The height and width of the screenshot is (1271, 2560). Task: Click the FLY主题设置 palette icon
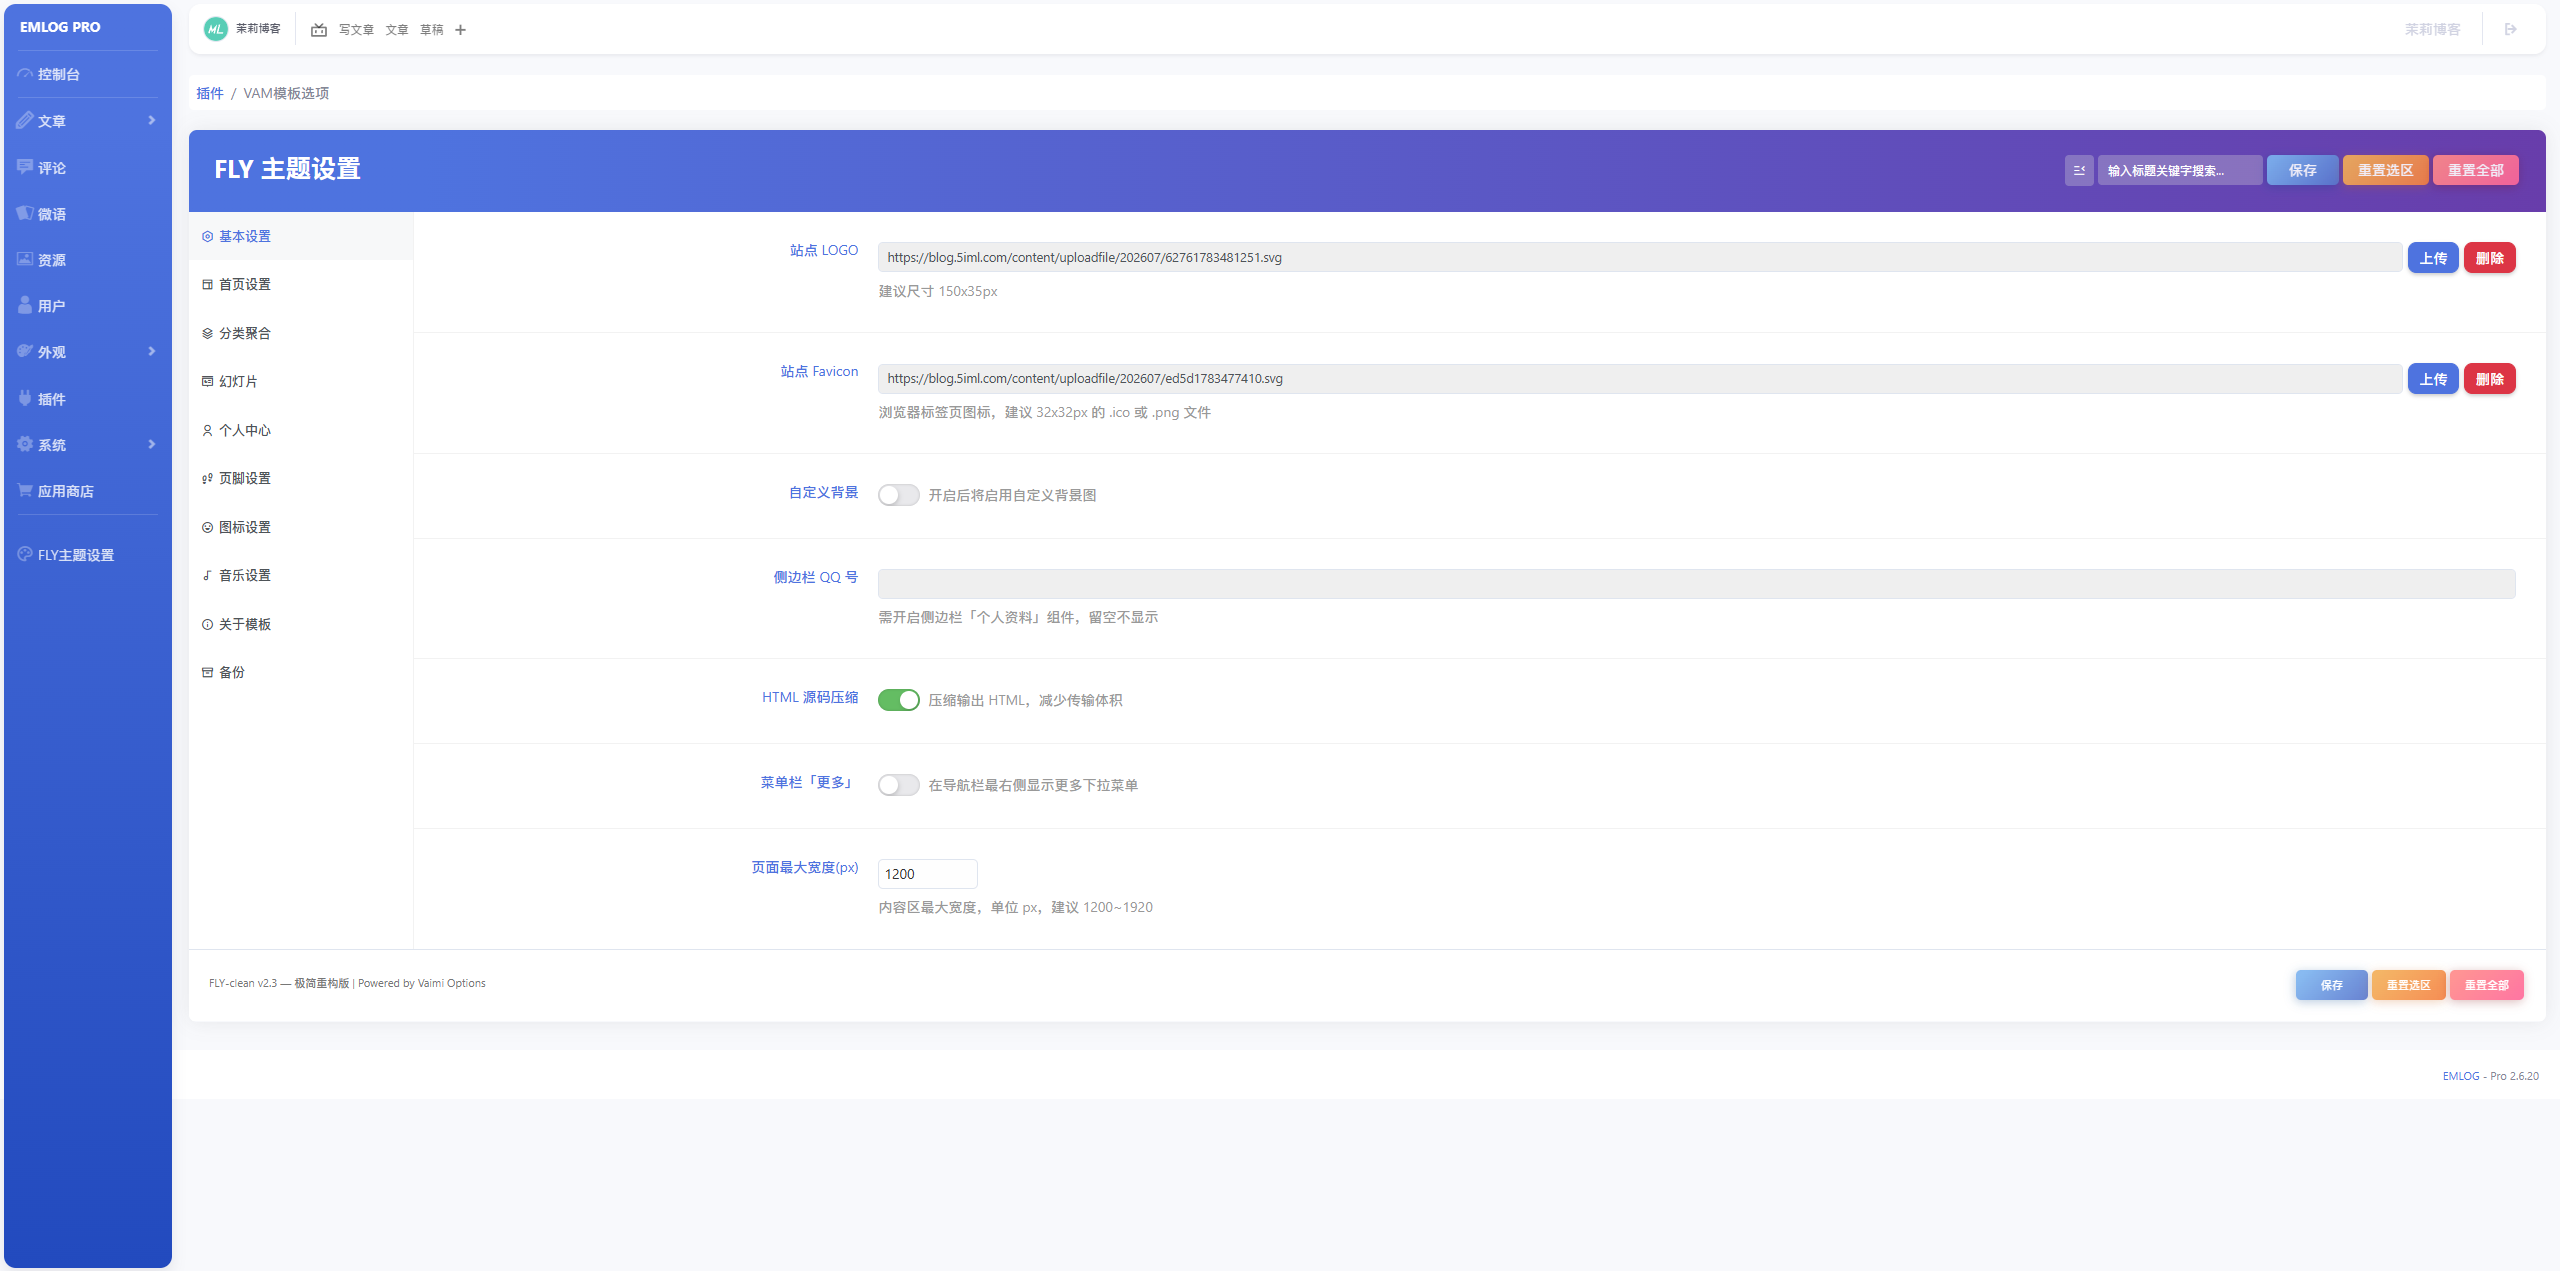click(x=25, y=554)
